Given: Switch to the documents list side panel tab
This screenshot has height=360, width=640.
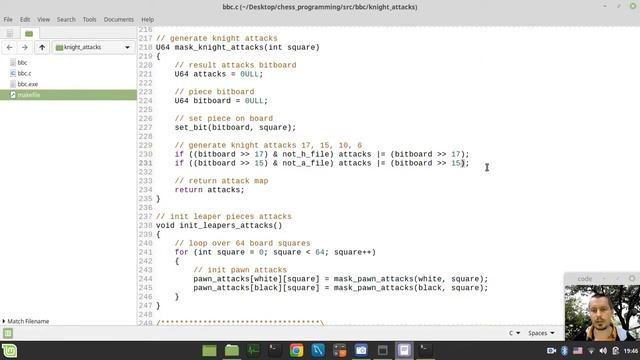Looking at the screenshot, I should pos(9,33).
